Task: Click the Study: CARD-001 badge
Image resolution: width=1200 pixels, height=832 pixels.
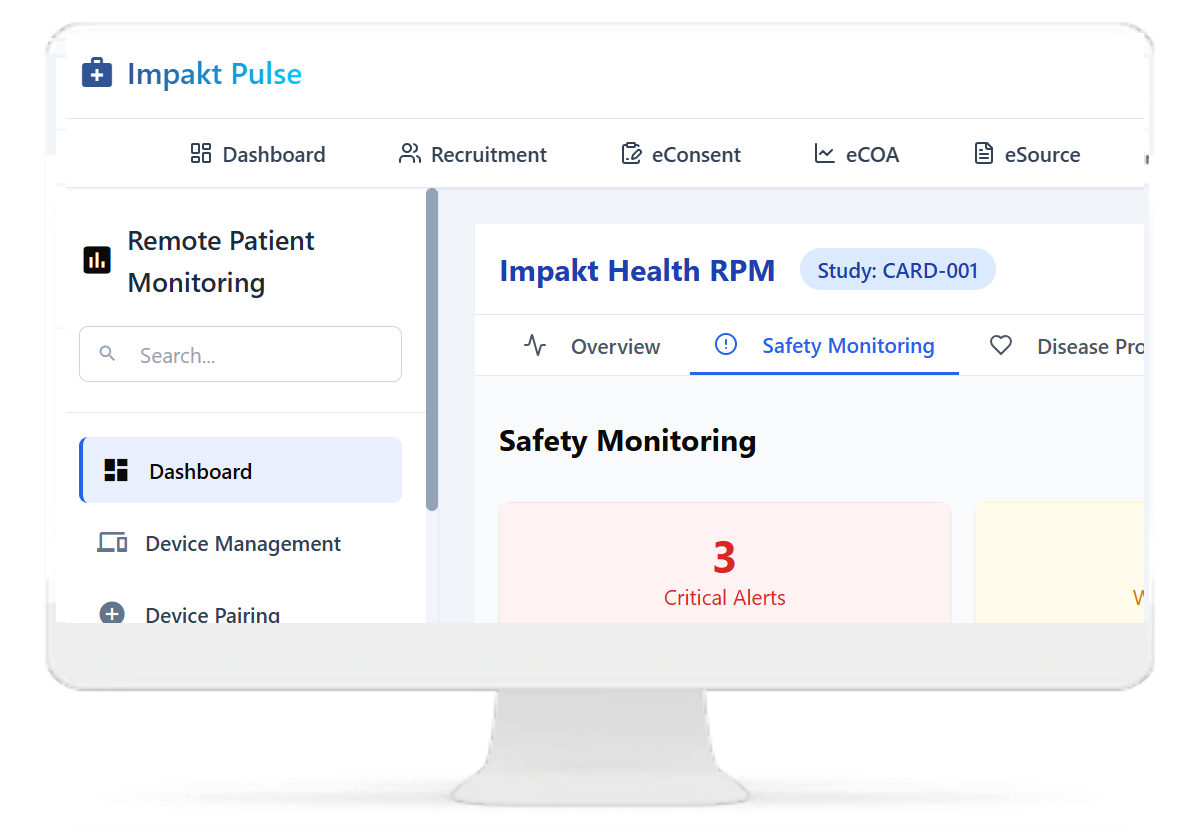Action: [898, 270]
